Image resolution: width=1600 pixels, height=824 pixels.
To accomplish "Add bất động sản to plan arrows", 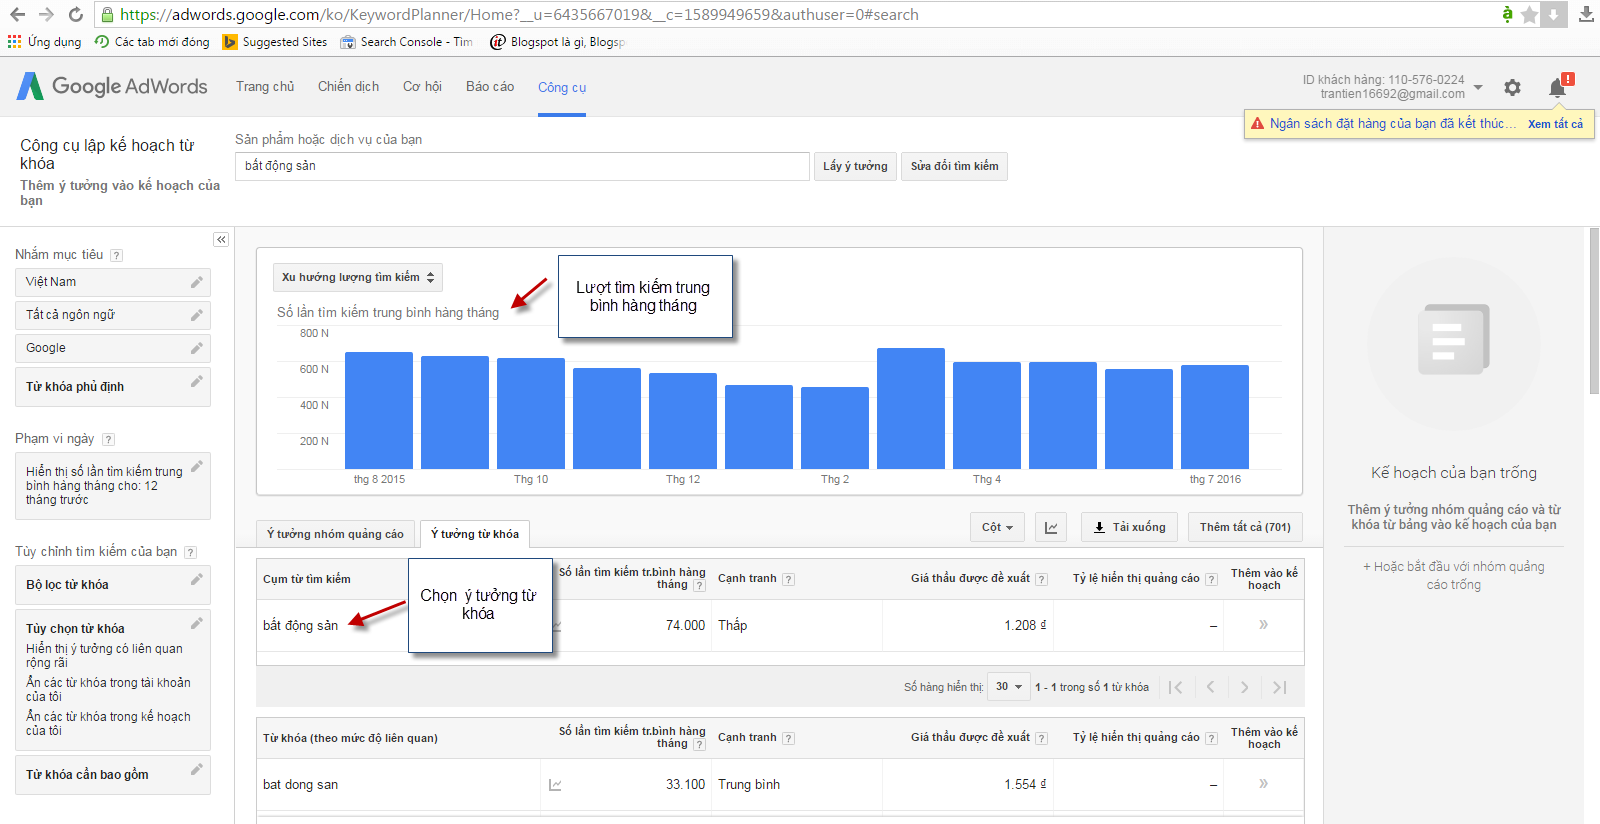I will pos(1263,625).
